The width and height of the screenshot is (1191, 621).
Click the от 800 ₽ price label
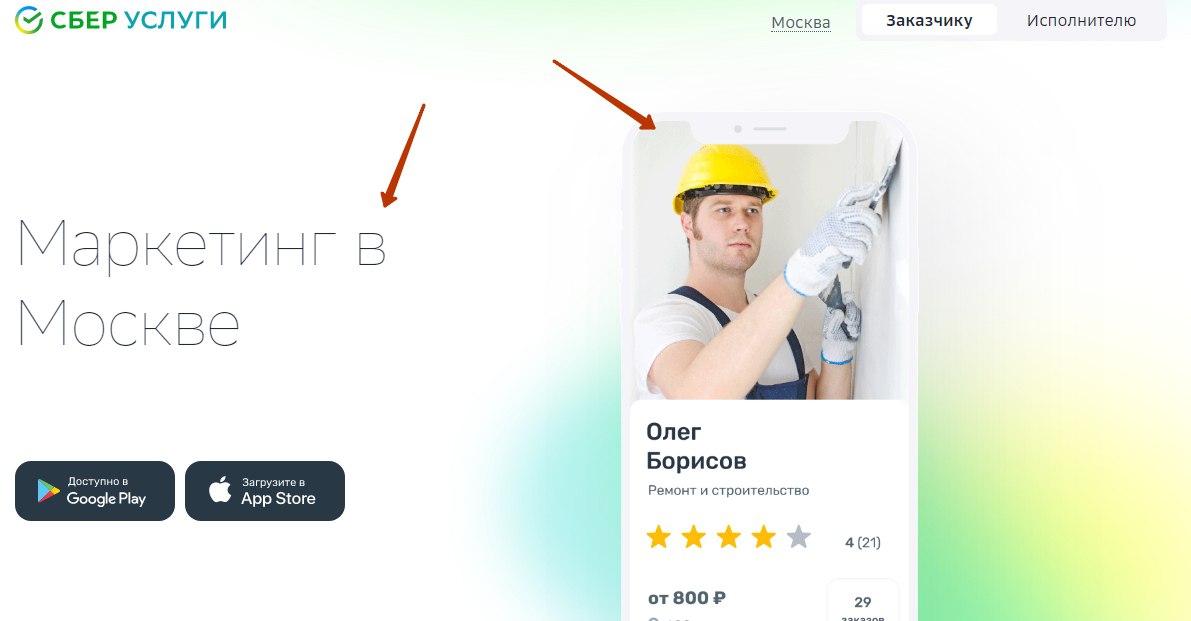pyautogui.click(x=687, y=598)
